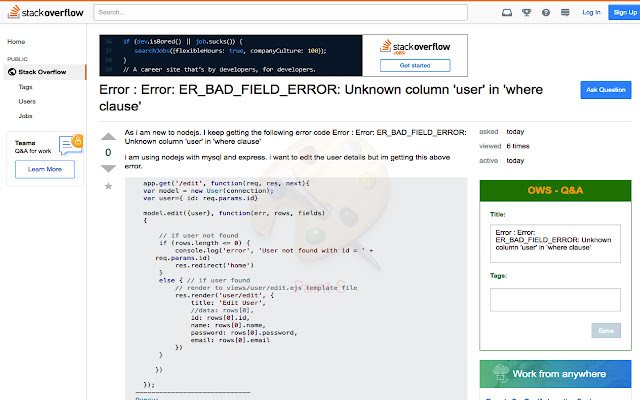Open Tags in the sidebar
This screenshot has width=640, height=400.
coord(26,87)
